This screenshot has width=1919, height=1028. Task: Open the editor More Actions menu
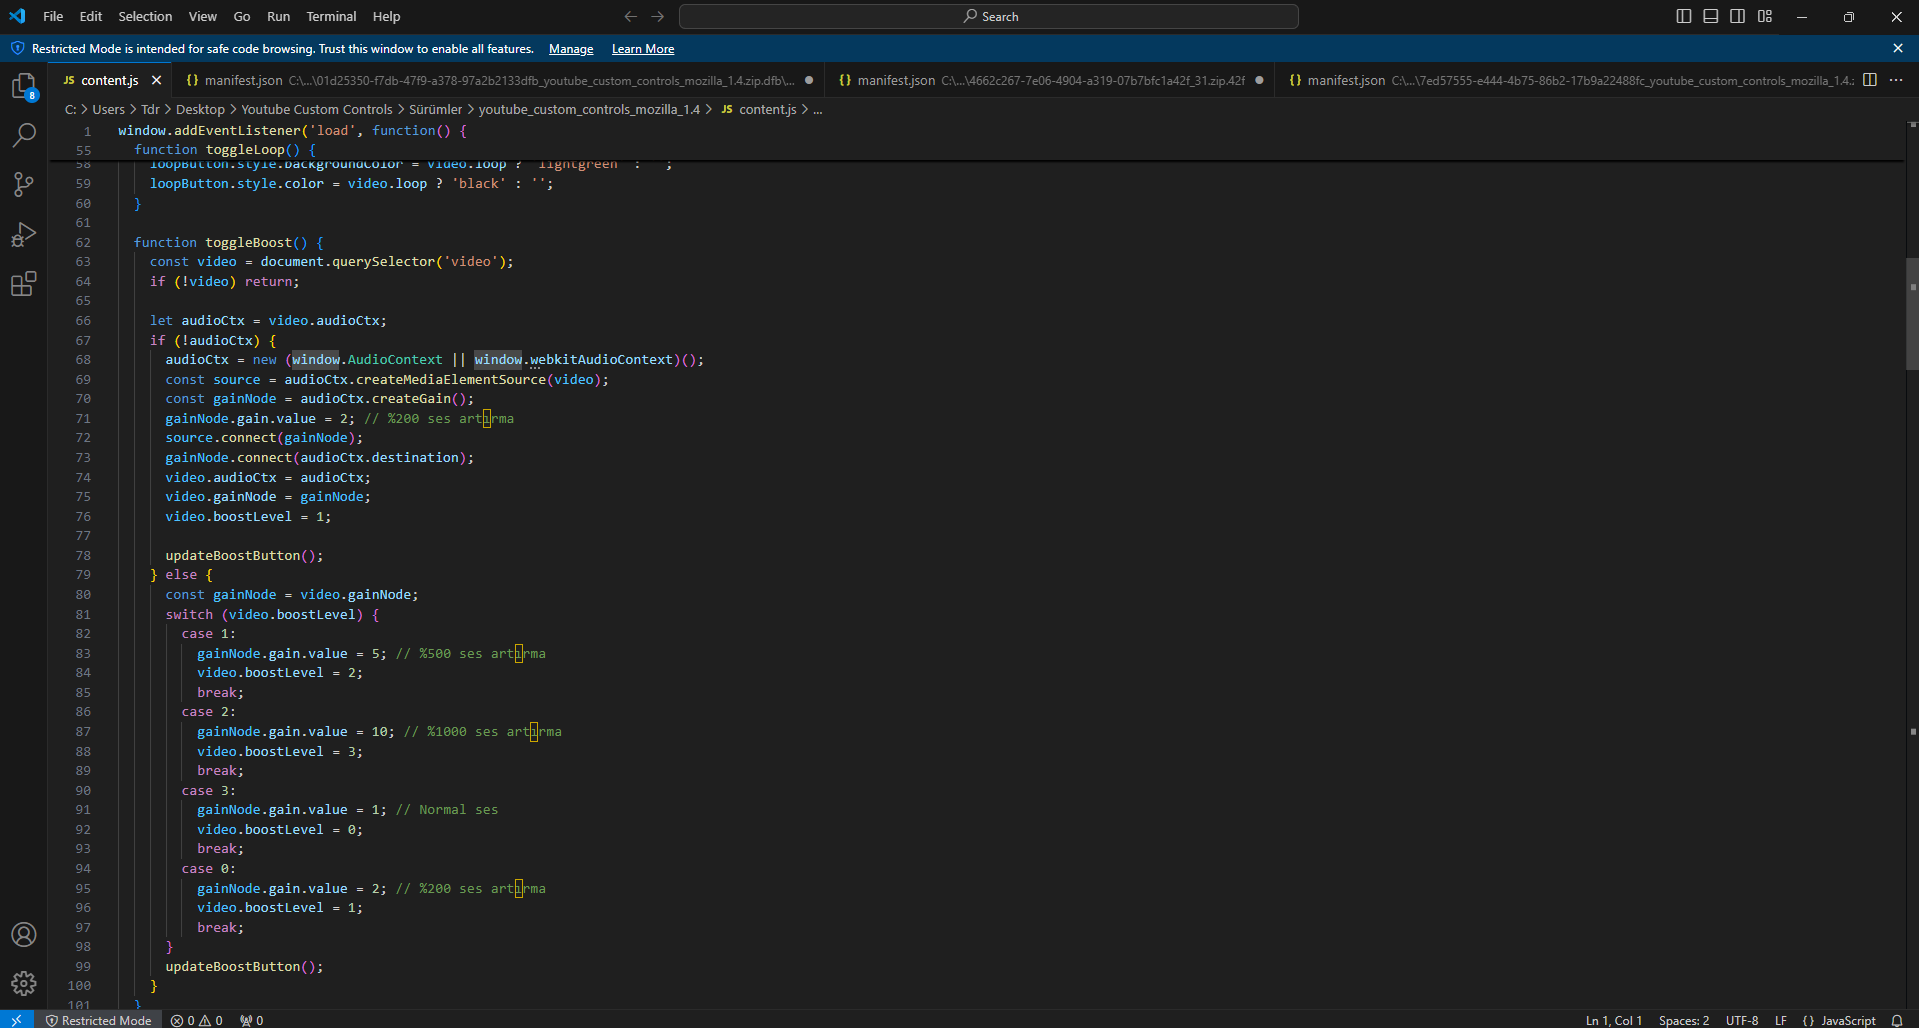1896,80
